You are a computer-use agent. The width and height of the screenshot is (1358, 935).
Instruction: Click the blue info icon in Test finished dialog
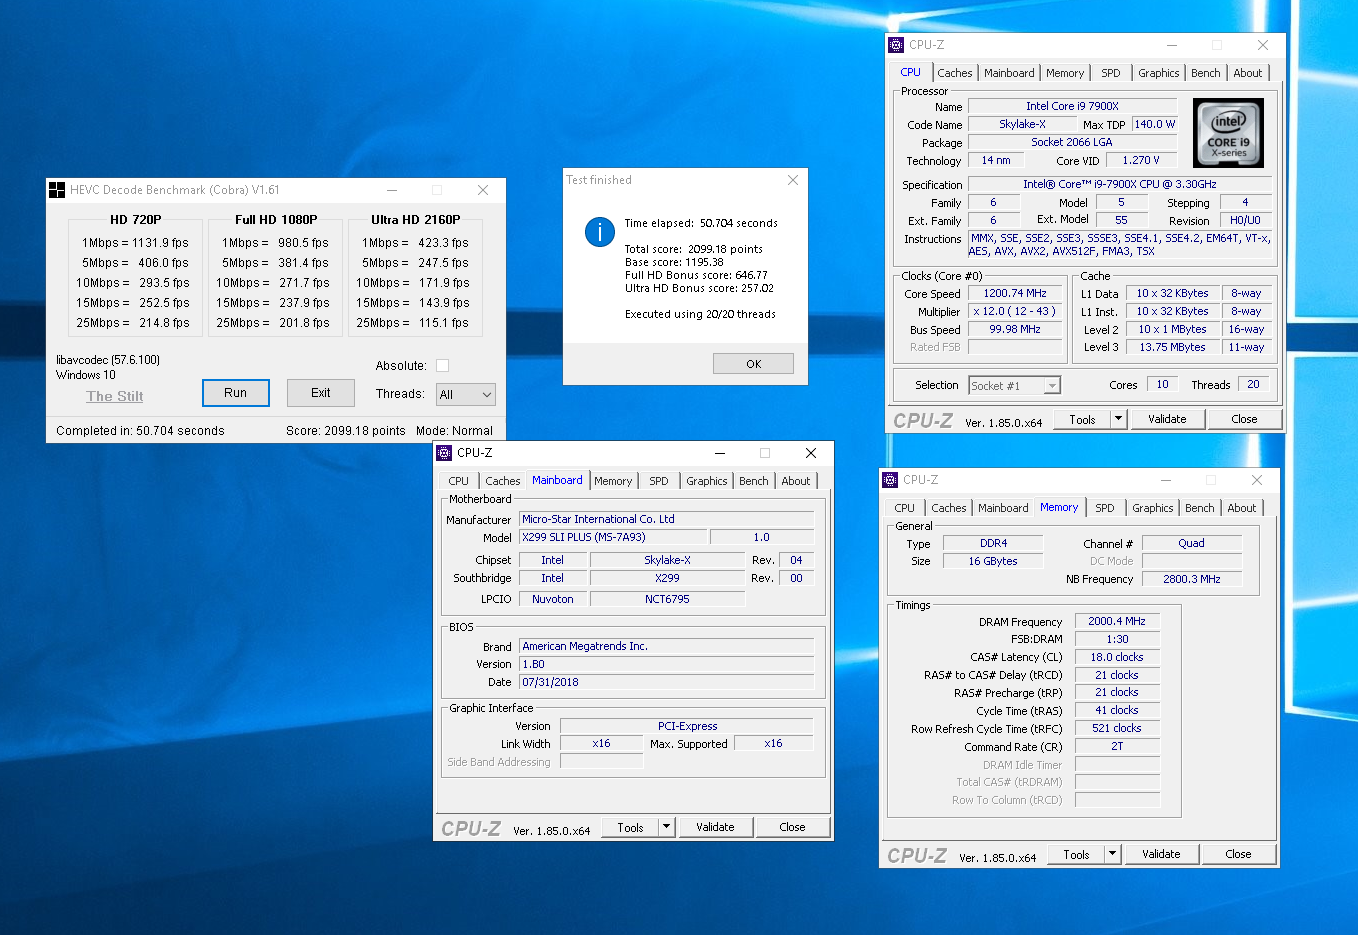point(599,232)
